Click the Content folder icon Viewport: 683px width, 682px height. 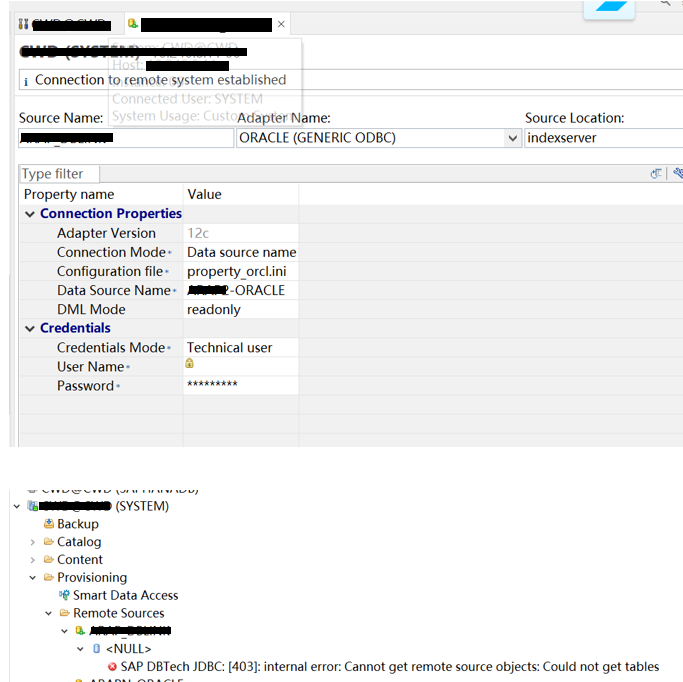pos(49,560)
